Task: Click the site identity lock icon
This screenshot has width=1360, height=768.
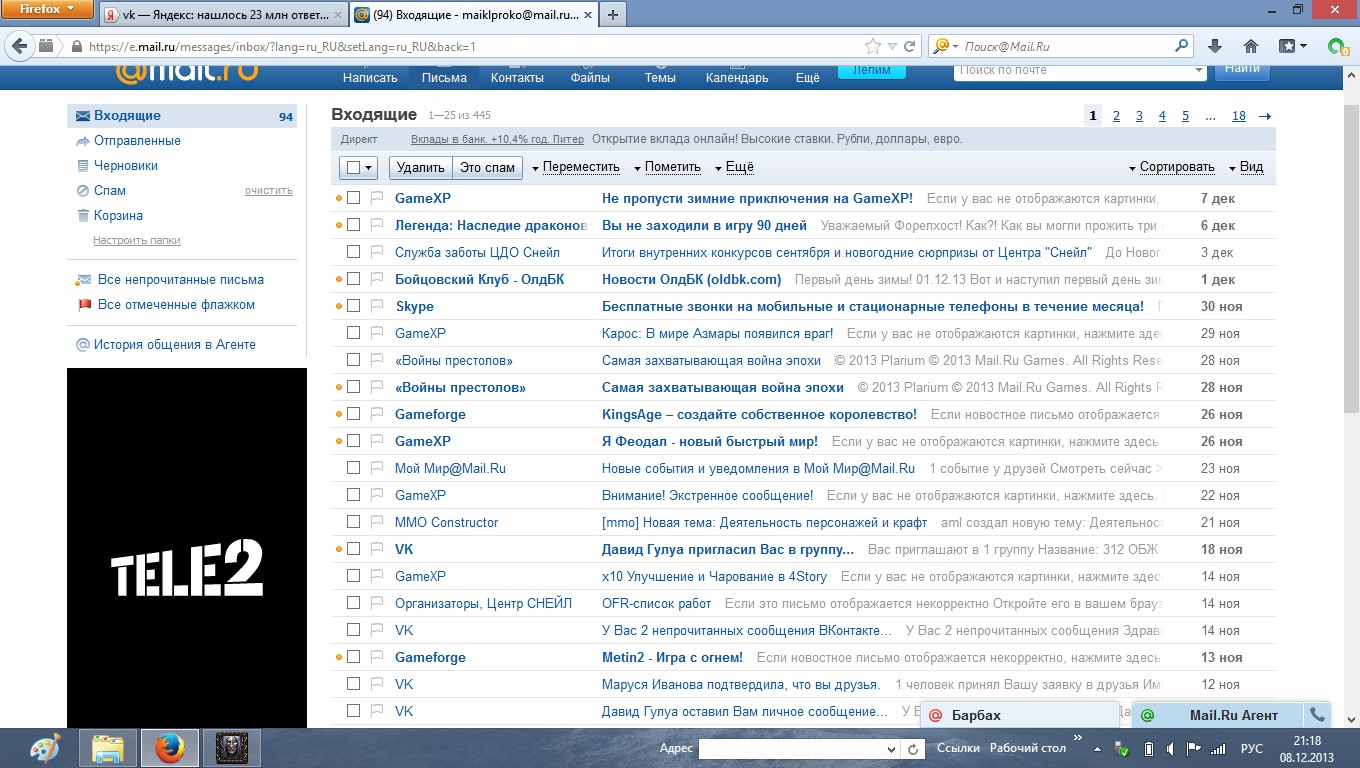Action: coord(76,47)
